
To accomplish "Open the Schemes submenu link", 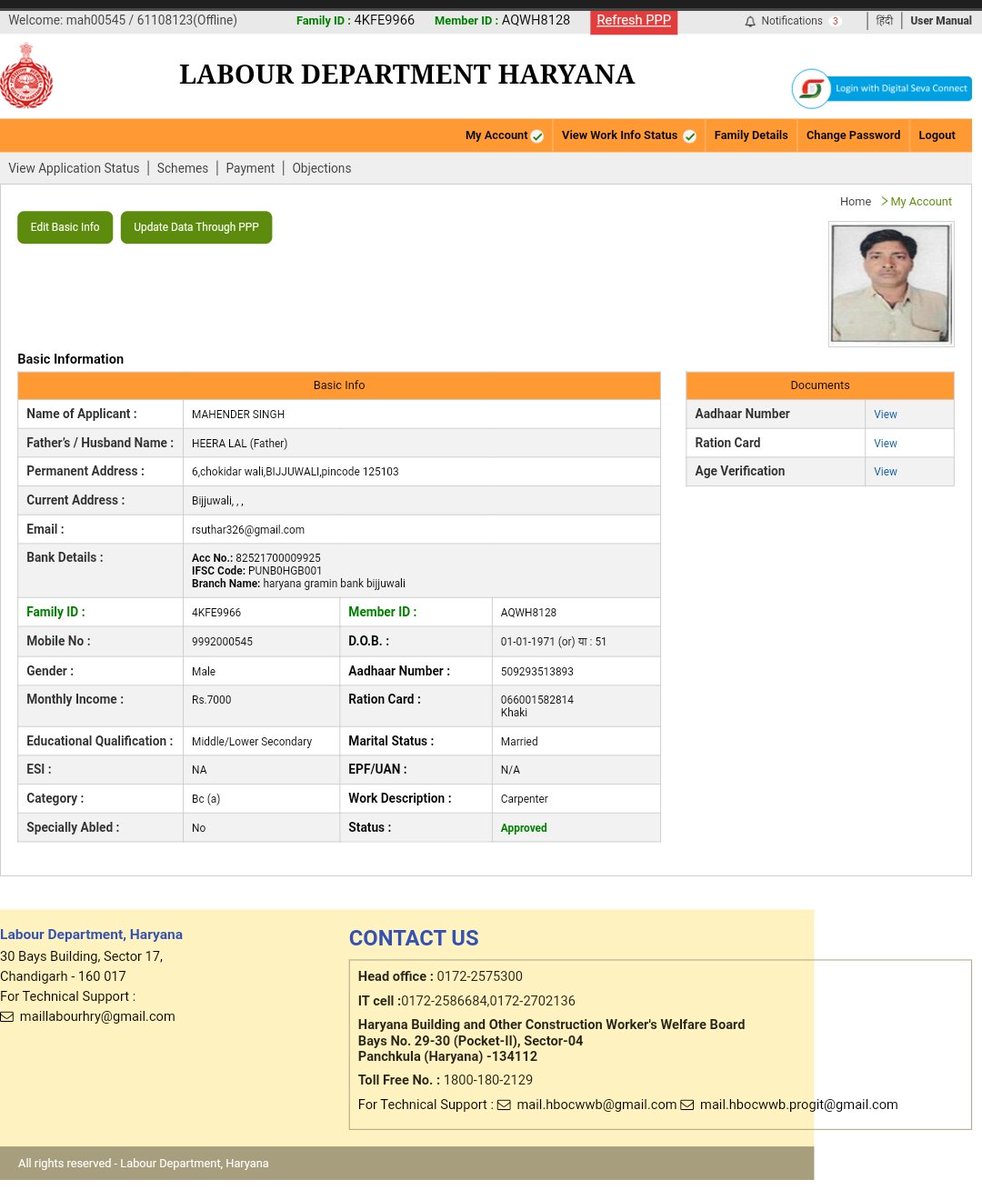I will (x=182, y=168).
